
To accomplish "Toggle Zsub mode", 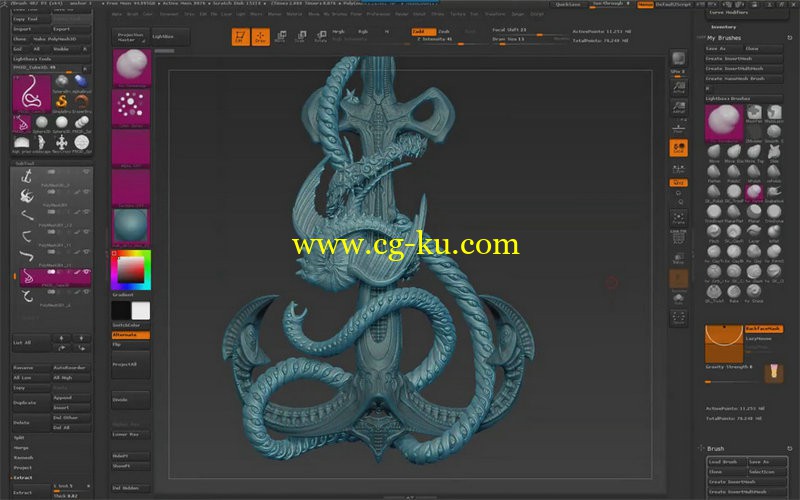I will 444,32.
